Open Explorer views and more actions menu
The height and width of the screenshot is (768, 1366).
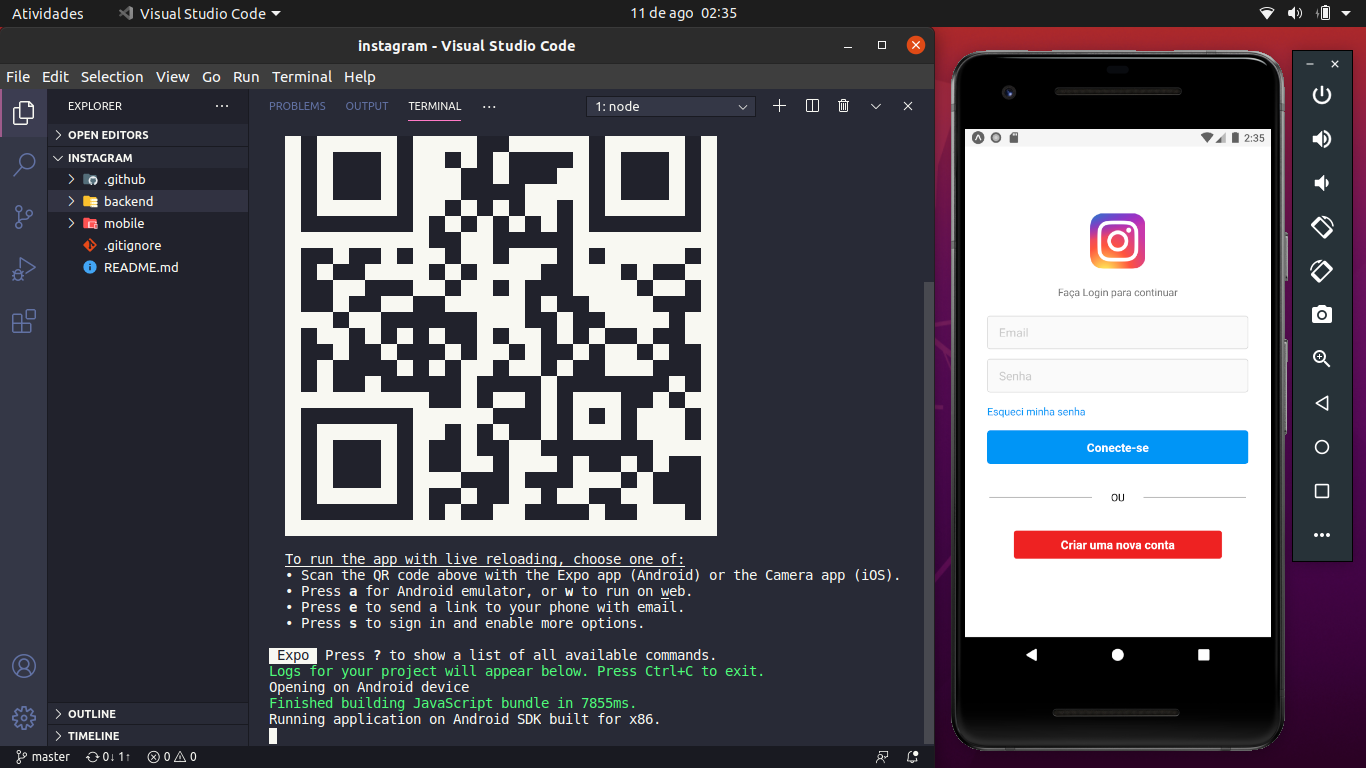point(222,106)
